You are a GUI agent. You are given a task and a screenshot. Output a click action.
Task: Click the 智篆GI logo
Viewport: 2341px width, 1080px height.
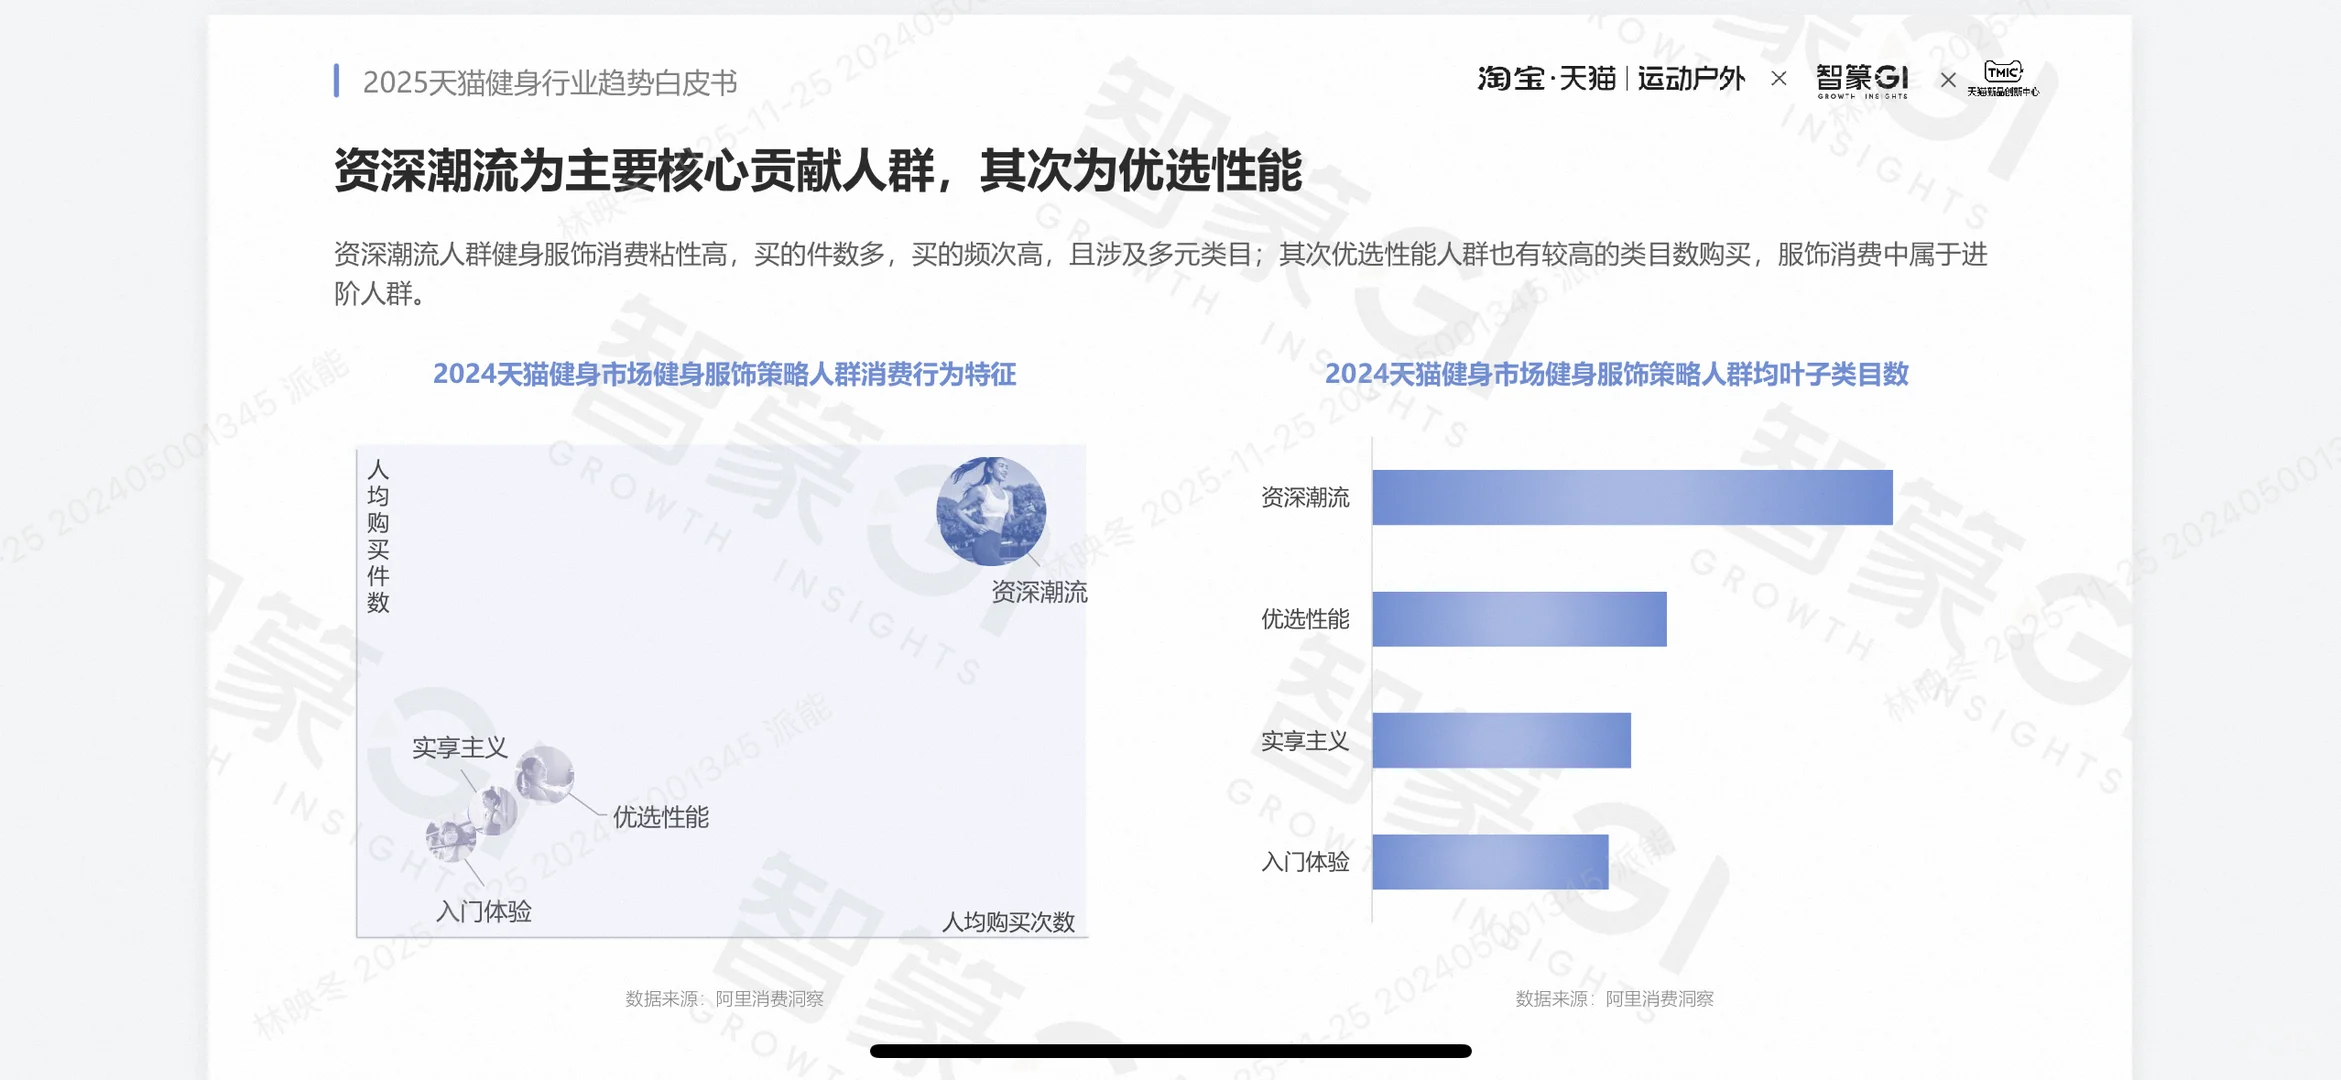[1862, 80]
